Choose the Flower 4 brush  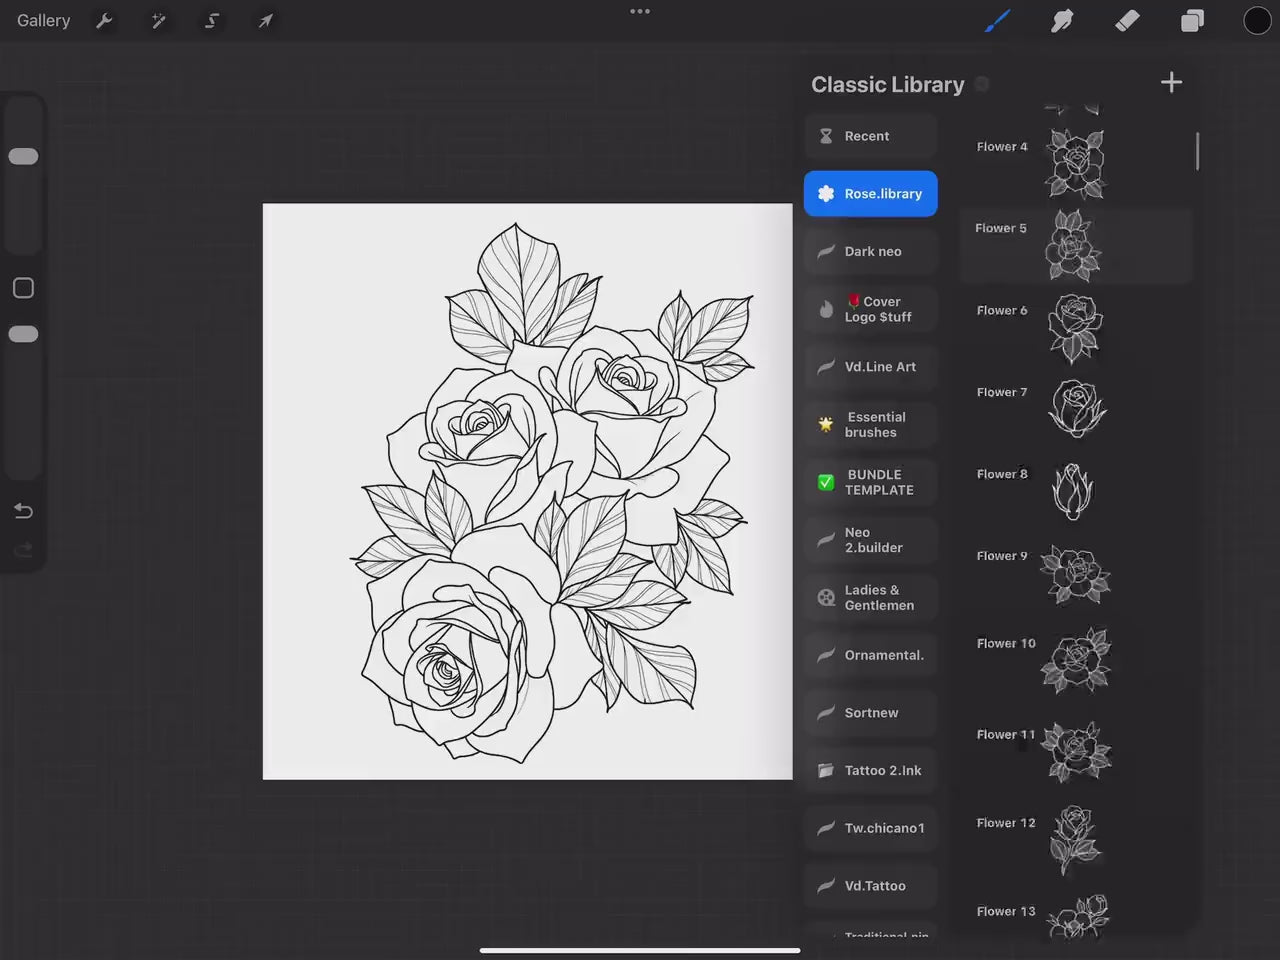[x=1076, y=164]
